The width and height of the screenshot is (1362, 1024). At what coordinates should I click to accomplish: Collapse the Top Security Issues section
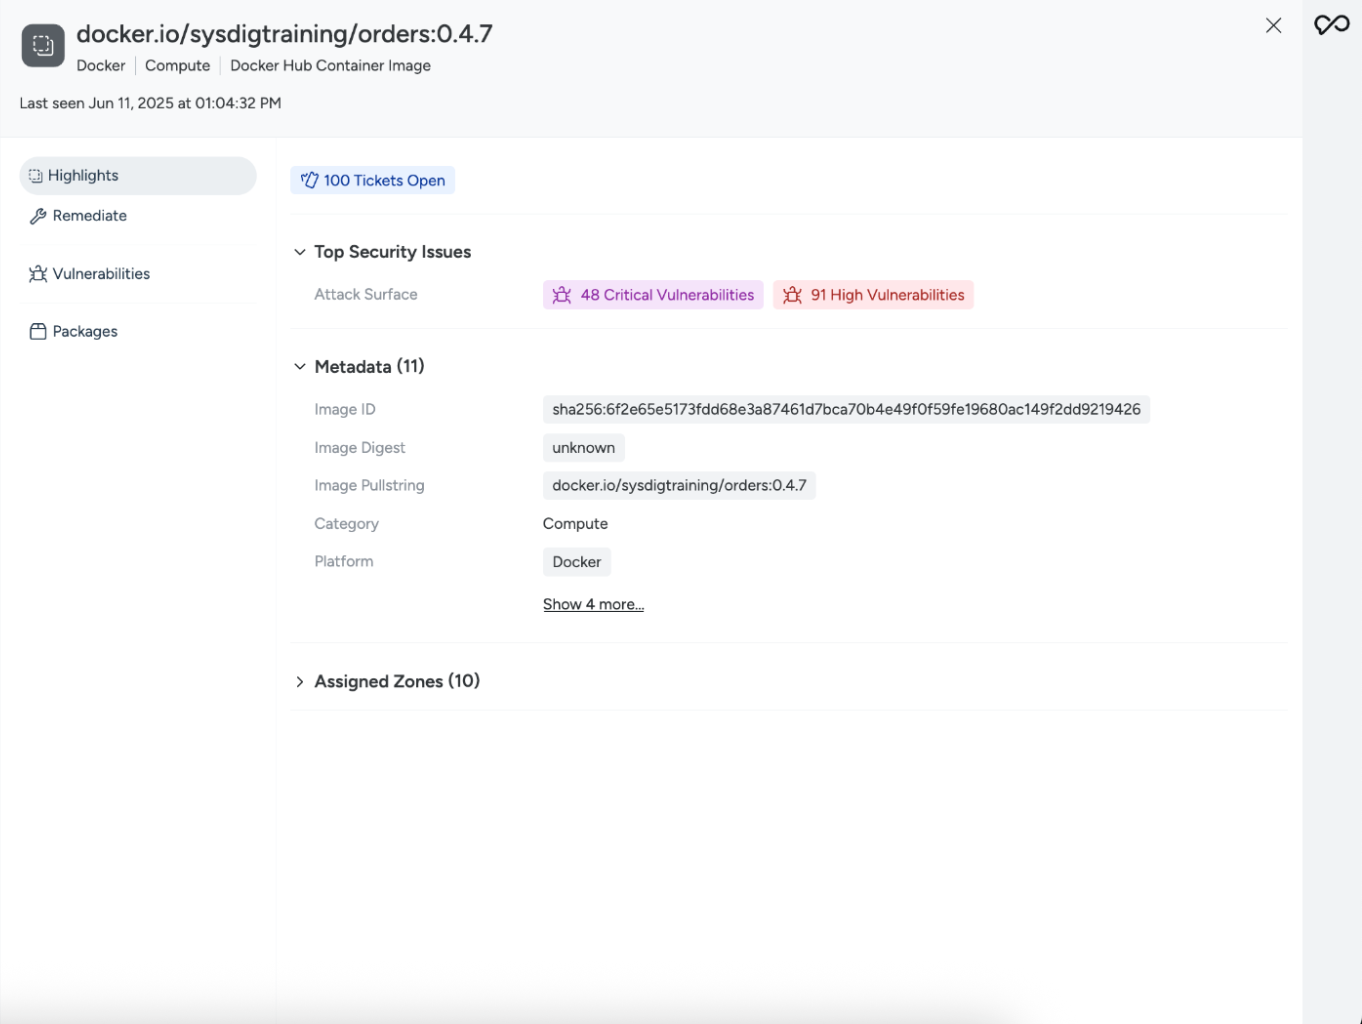tap(299, 252)
